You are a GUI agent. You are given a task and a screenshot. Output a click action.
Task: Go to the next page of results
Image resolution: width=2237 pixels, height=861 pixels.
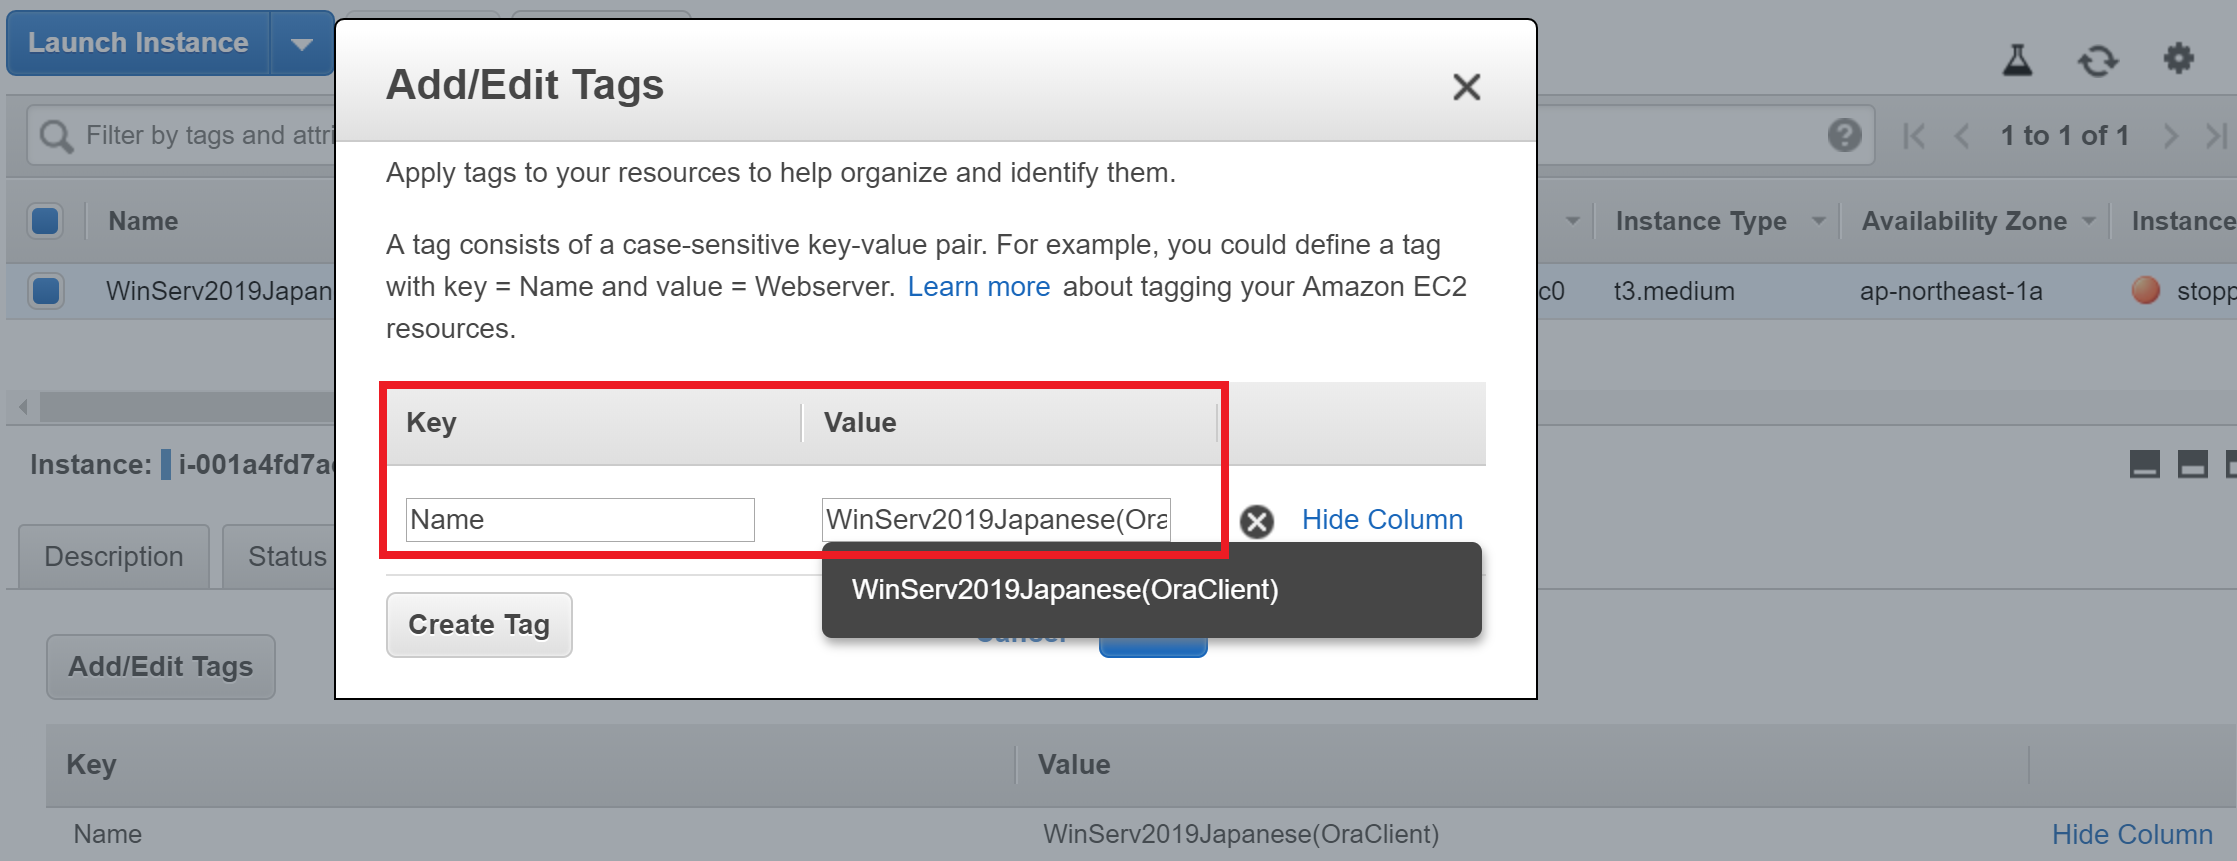[2170, 136]
